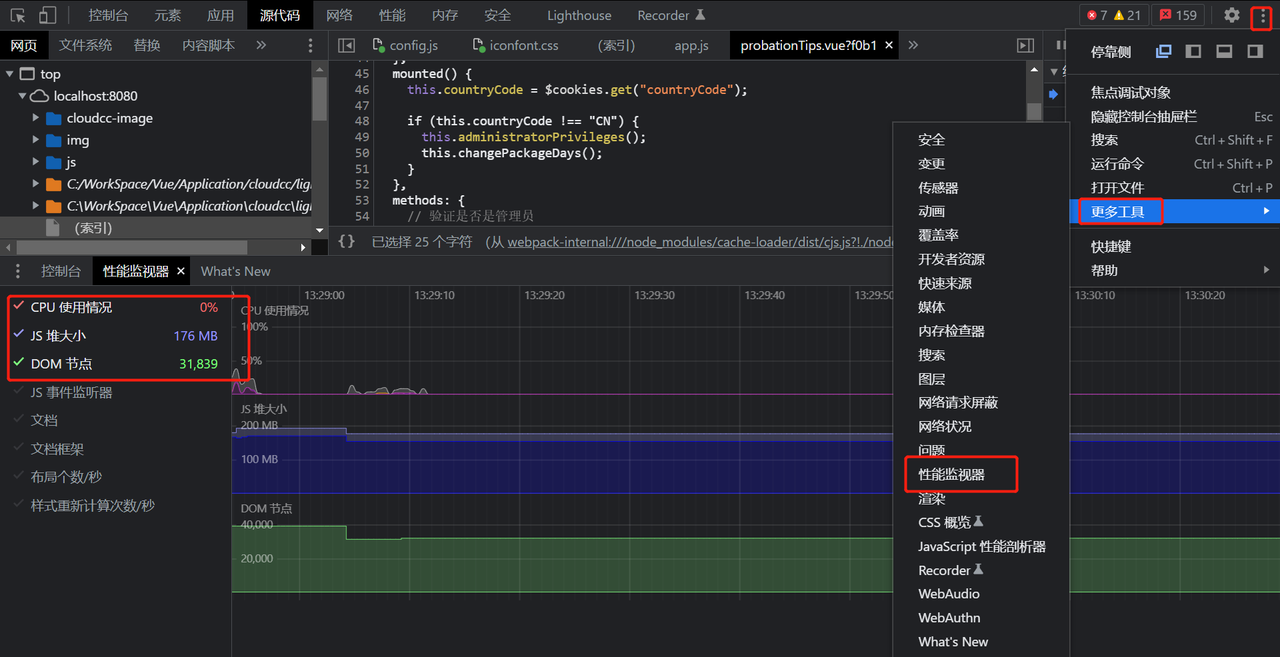1280x657 pixels.
Task: Click the navigator horizontal scrollbar
Action: (x=130, y=247)
